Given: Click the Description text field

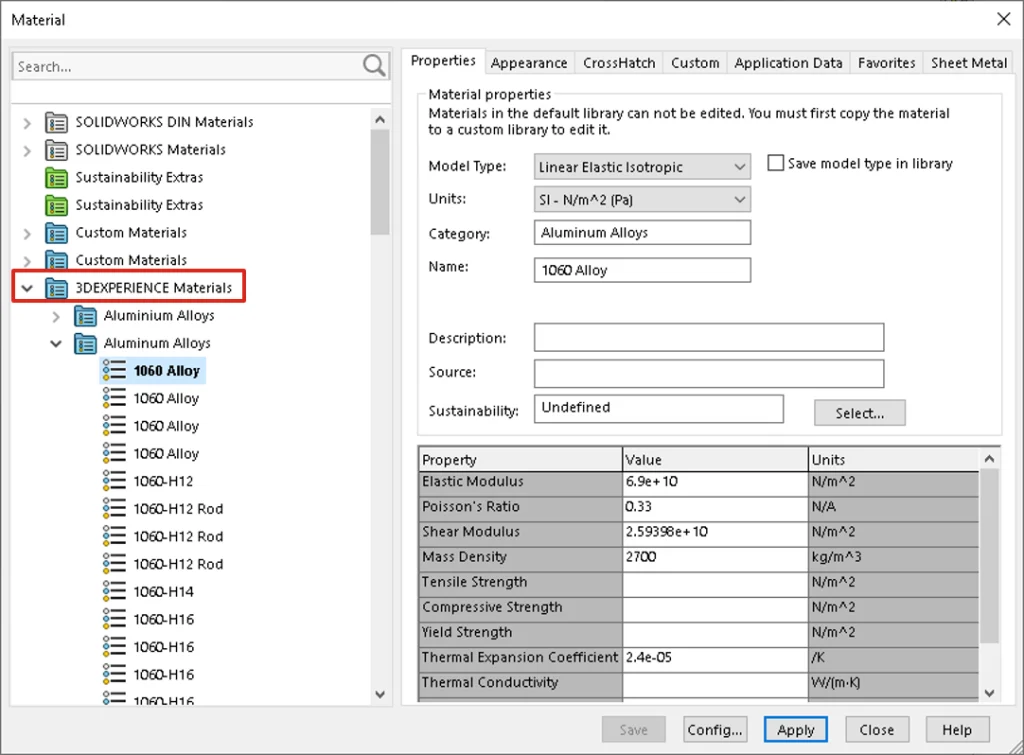Looking at the screenshot, I should (x=708, y=338).
